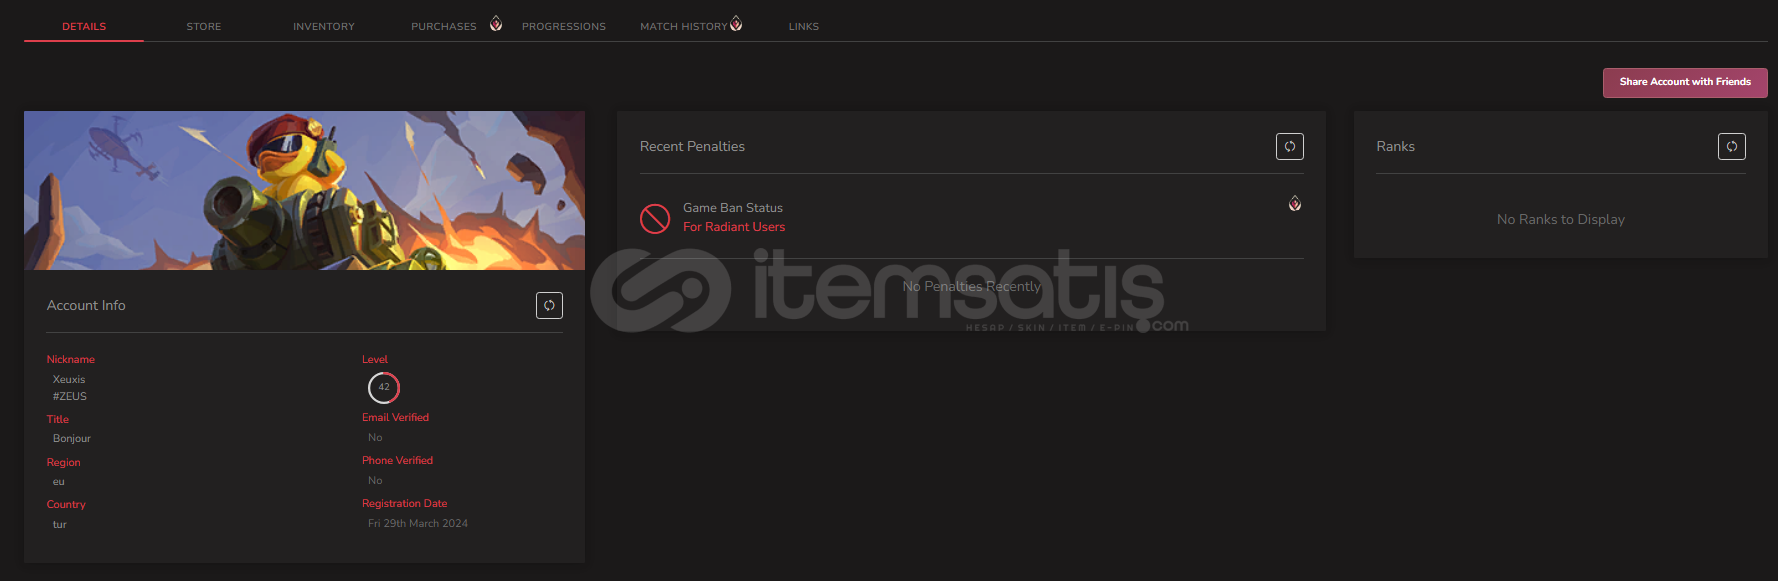Viewport: 1778px width, 581px height.
Task: Select the Progressions tab
Action: tap(564, 26)
